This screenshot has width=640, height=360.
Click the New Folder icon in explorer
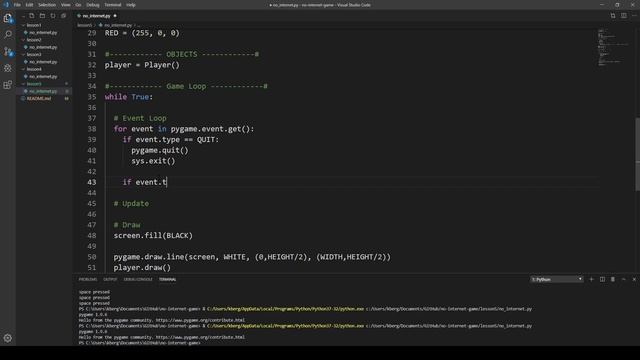coord(42,16)
